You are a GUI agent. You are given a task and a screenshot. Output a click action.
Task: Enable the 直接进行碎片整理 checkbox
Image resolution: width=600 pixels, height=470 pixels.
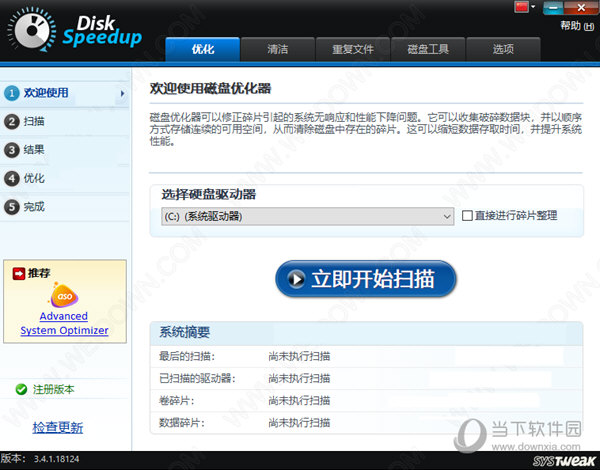pyautogui.click(x=467, y=215)
